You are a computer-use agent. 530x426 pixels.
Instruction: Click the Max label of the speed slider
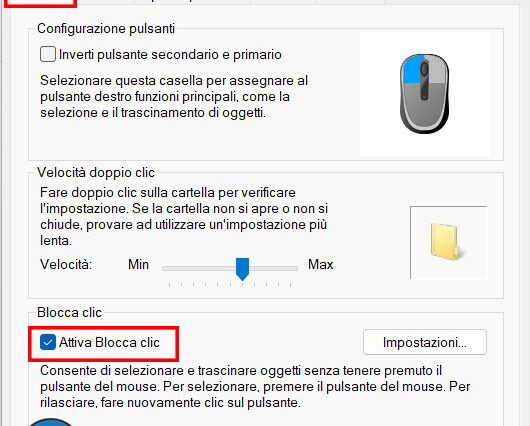click(x=320, y=264)
